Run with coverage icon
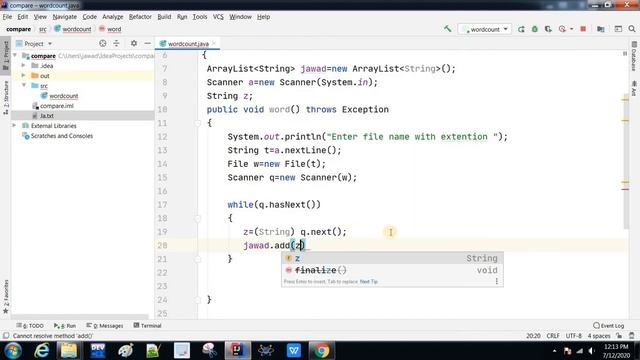This screenshot has height=360, width=640. pyautogui.click(x=548, y=29)
